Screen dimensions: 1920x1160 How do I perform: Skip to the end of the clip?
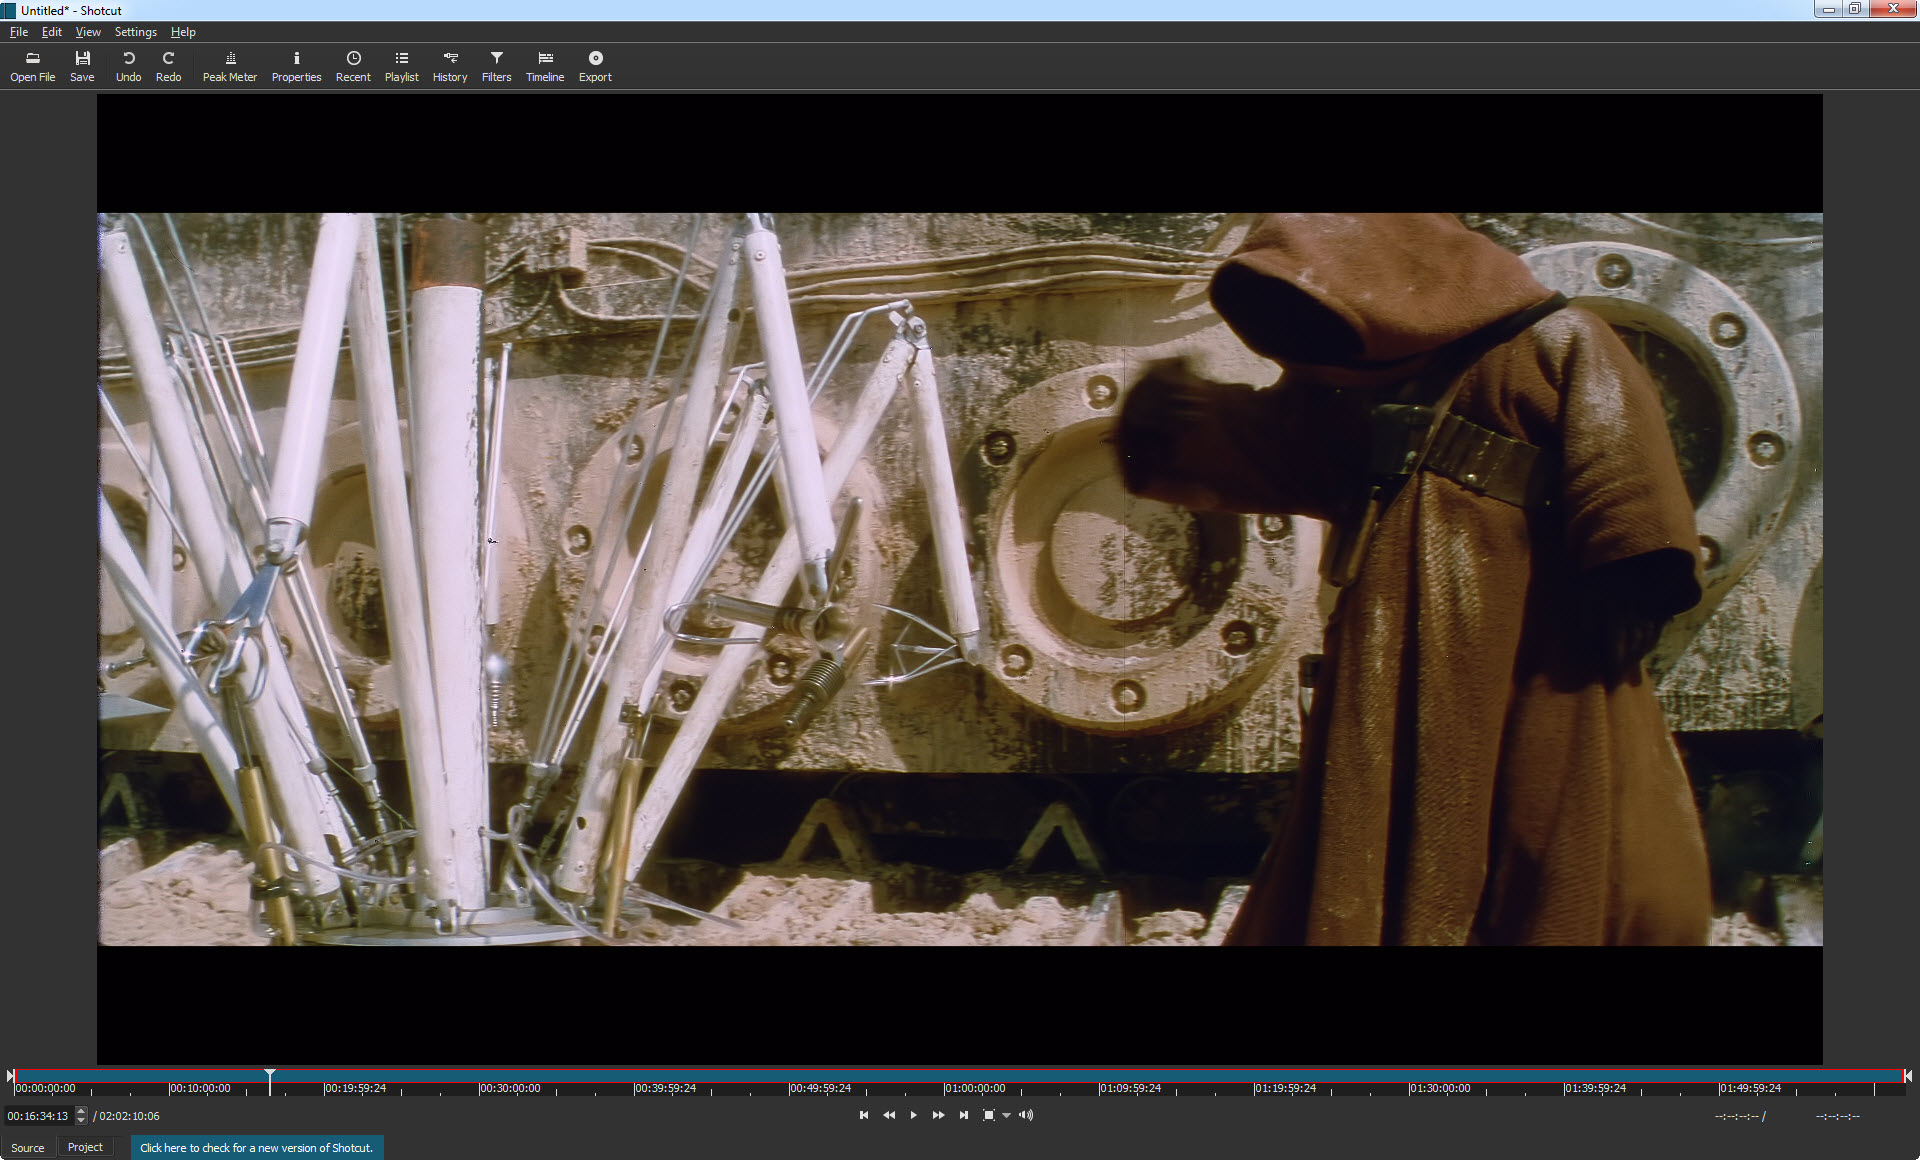coord(963,1115)
